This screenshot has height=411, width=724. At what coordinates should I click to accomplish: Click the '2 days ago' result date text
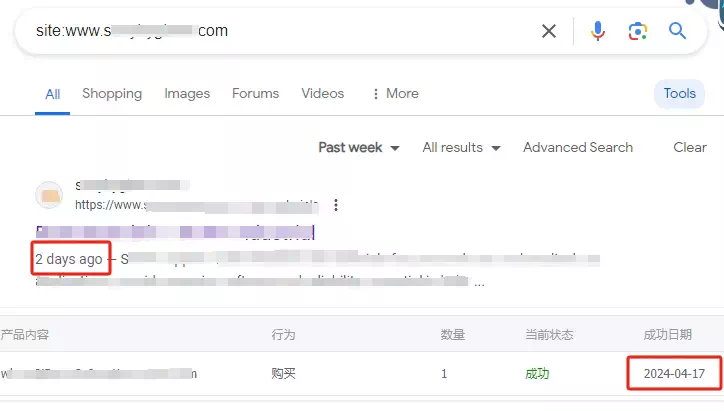(x=69, y=259)
